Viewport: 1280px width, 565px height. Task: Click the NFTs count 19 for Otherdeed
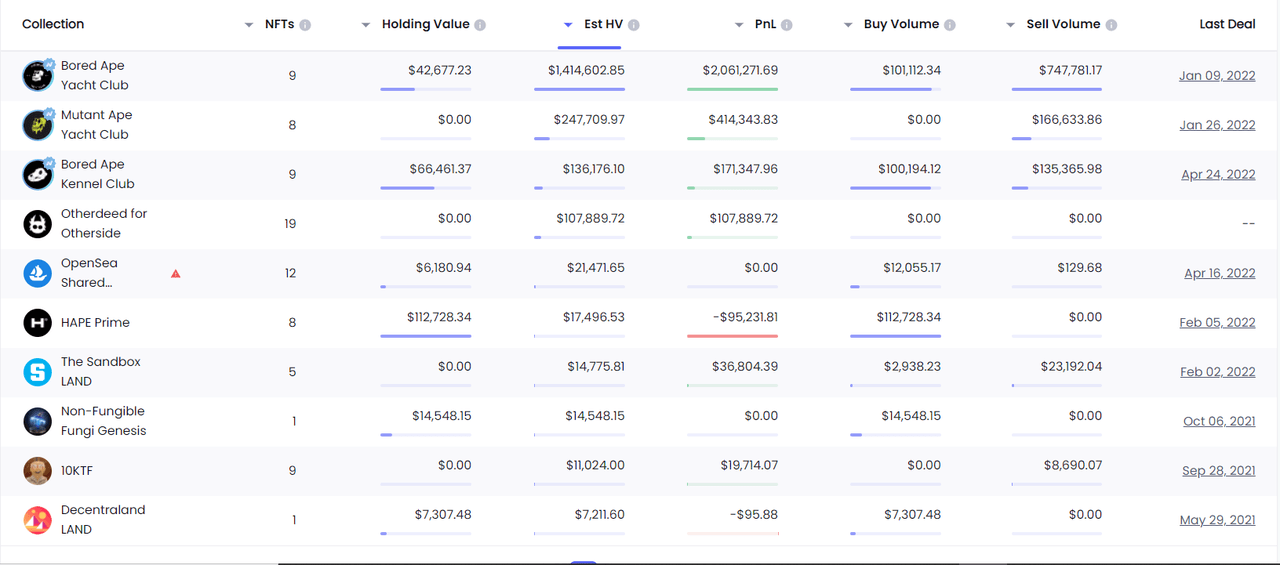click(x=290, y=224)
